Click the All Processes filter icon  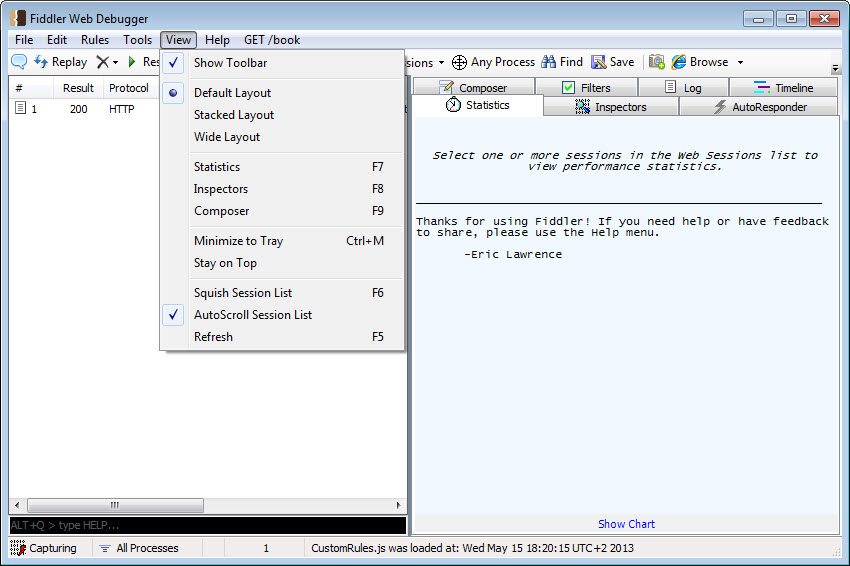click(105, 549)
